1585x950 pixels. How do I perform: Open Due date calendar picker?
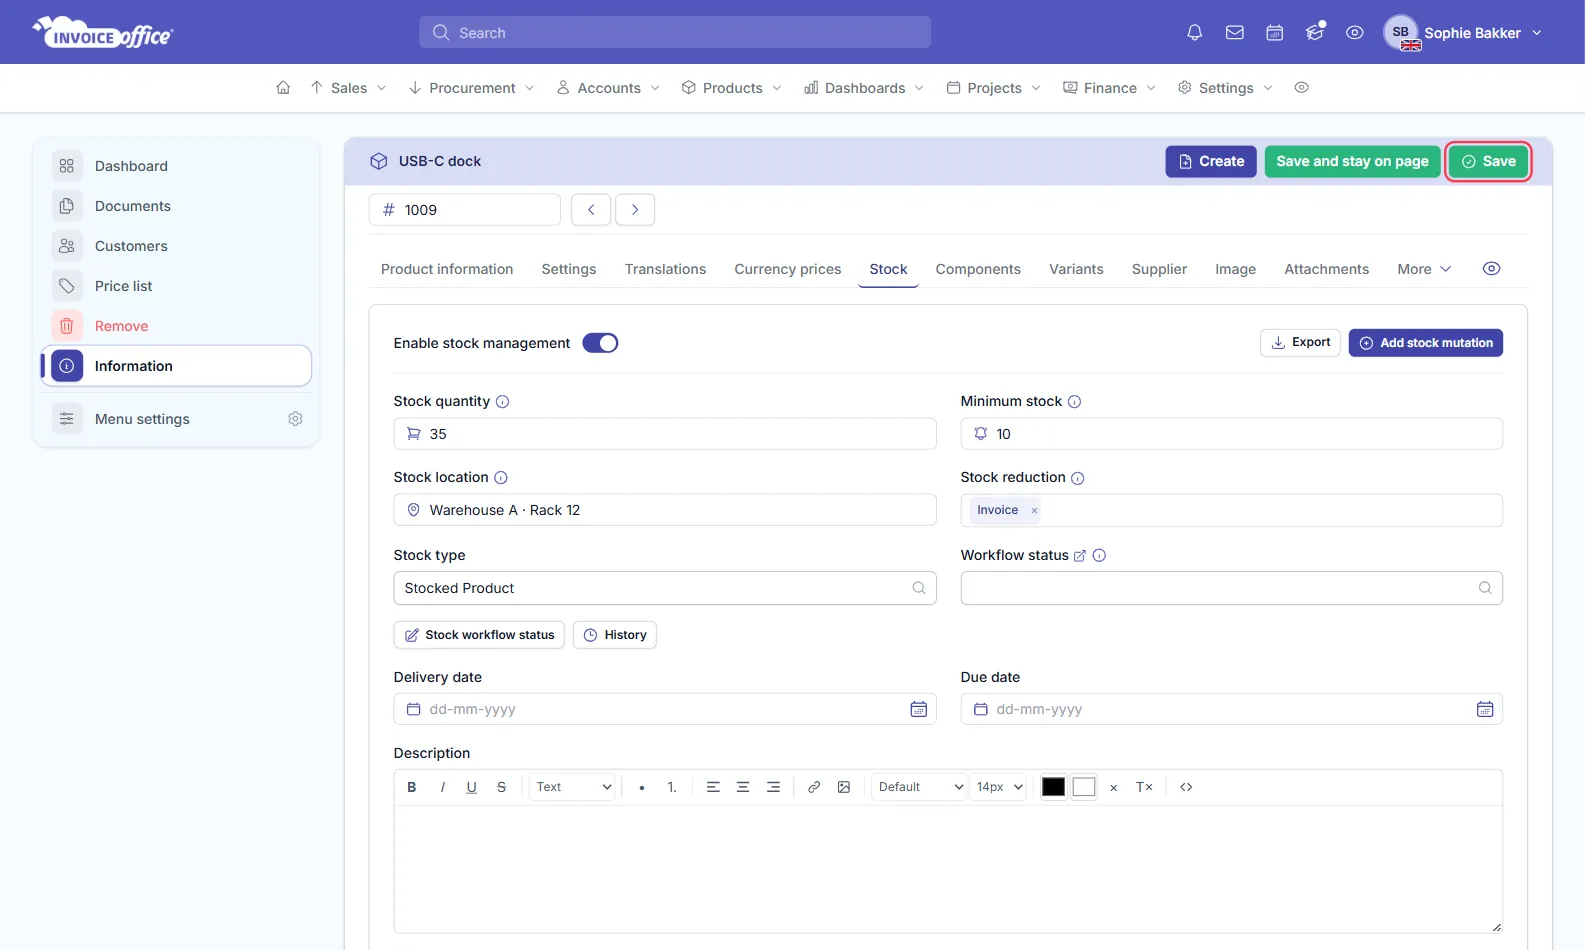[1485, 710]
